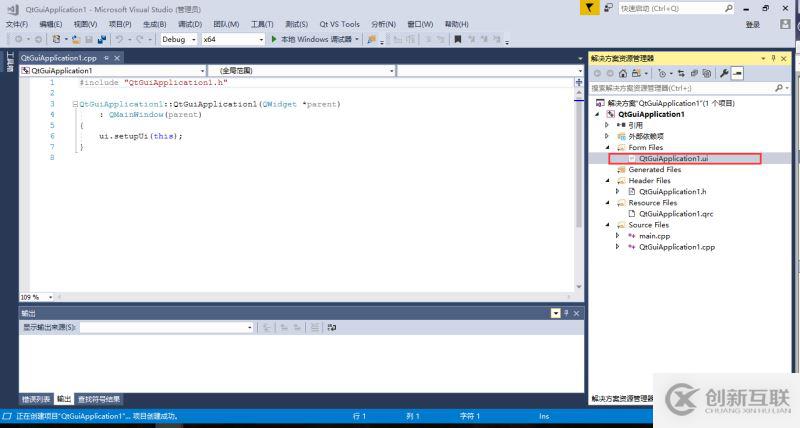The height and width of the screenshot is (428, 800).
Task: Click the Solution Explorer search magnifier icon
Action: (779, 88)
